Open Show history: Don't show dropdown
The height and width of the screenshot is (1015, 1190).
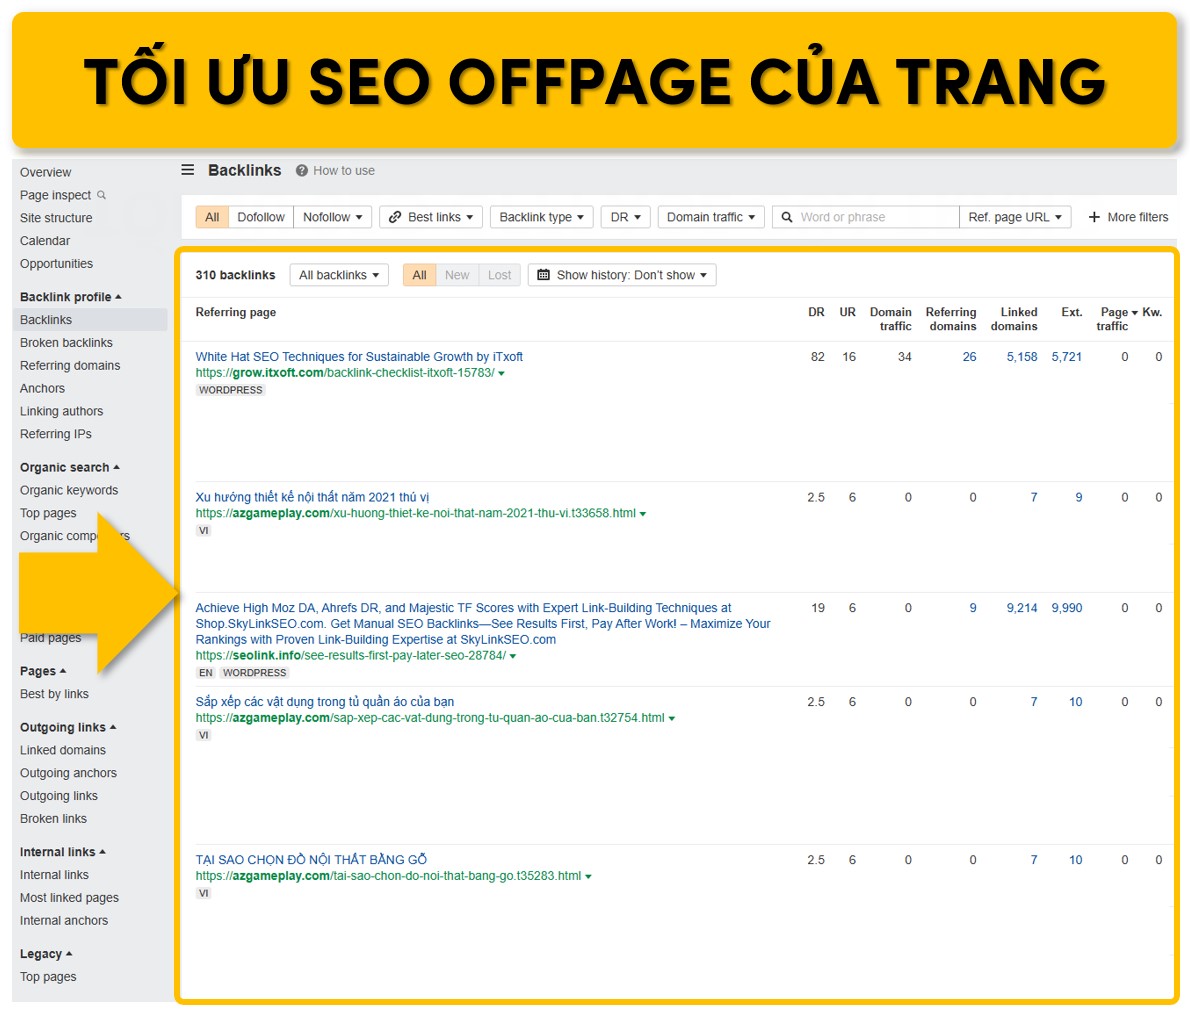tap(622, 275)
